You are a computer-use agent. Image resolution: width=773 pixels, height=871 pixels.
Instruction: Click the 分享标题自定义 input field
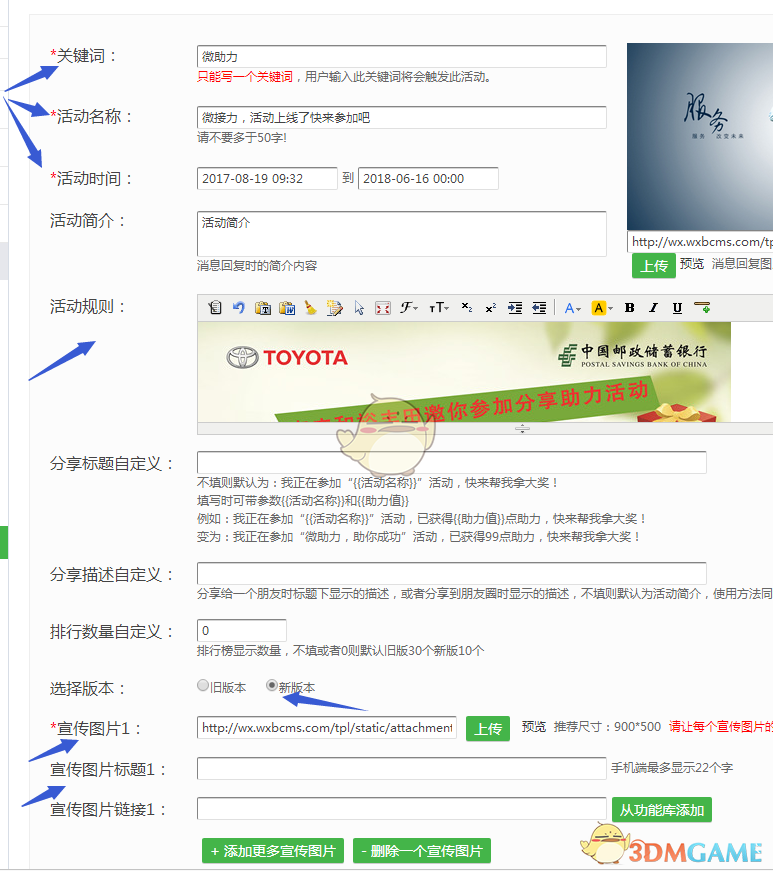tap(451, 462)
